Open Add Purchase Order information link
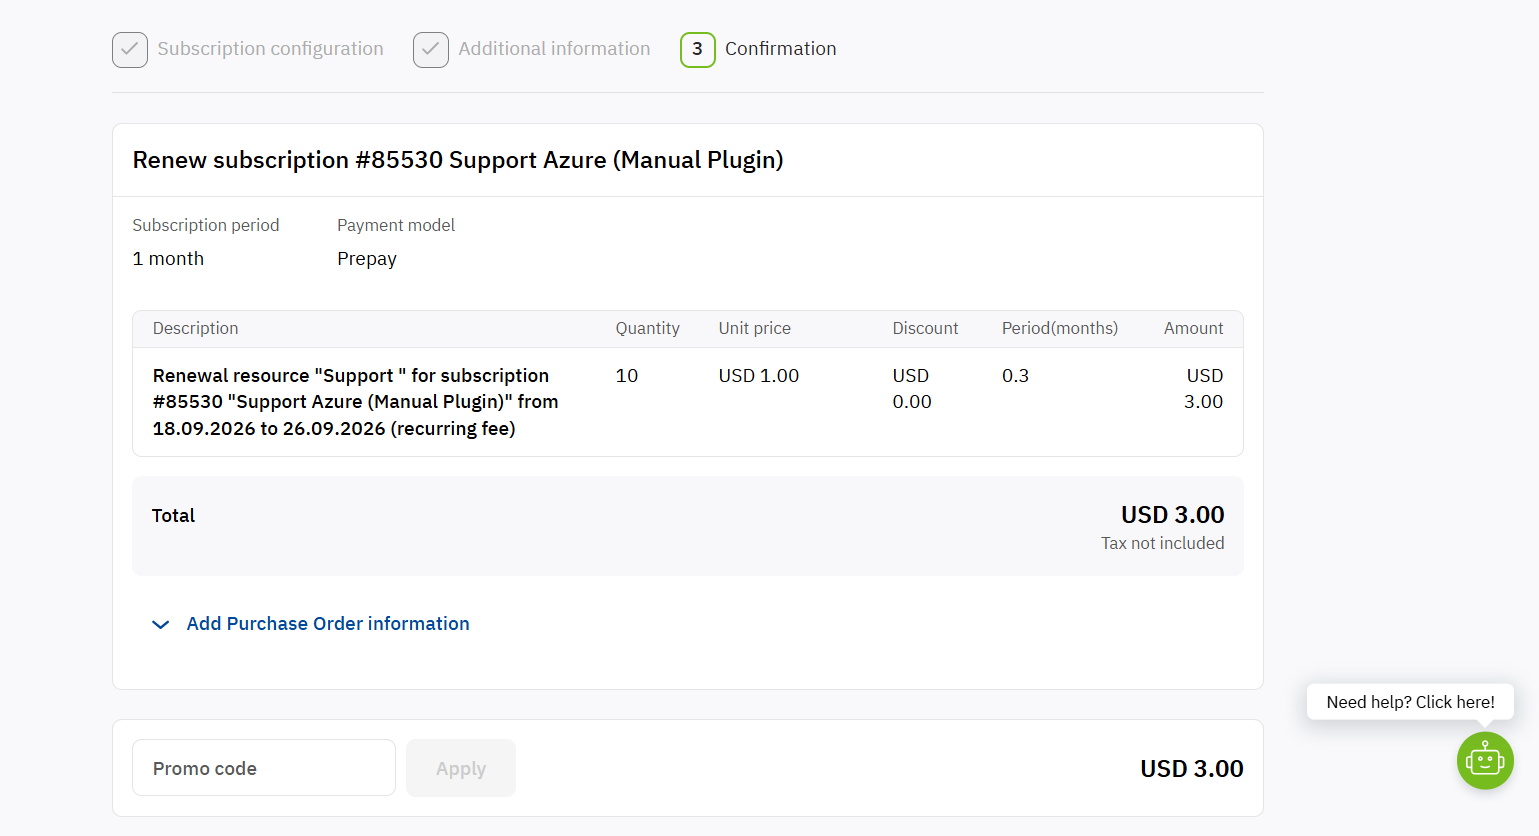The width and height of the screenshot is (1539, 836). pyautogui.click(x=328, y=623)
